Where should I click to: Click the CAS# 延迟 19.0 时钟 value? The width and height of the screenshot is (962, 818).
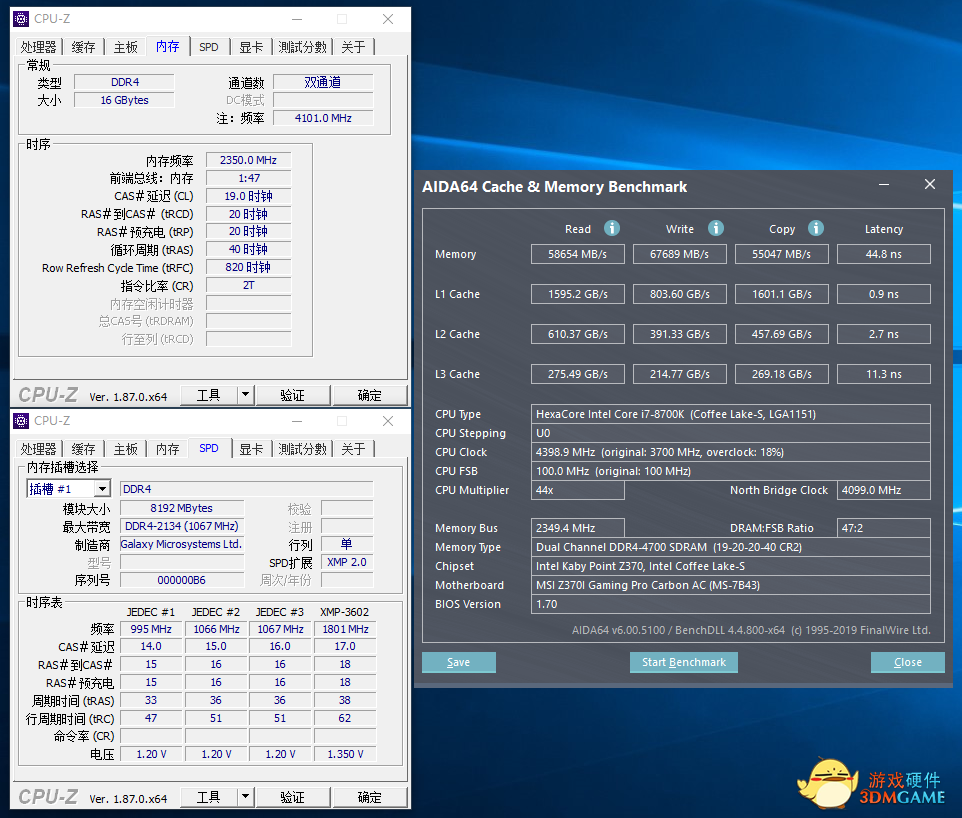point(248,196)
